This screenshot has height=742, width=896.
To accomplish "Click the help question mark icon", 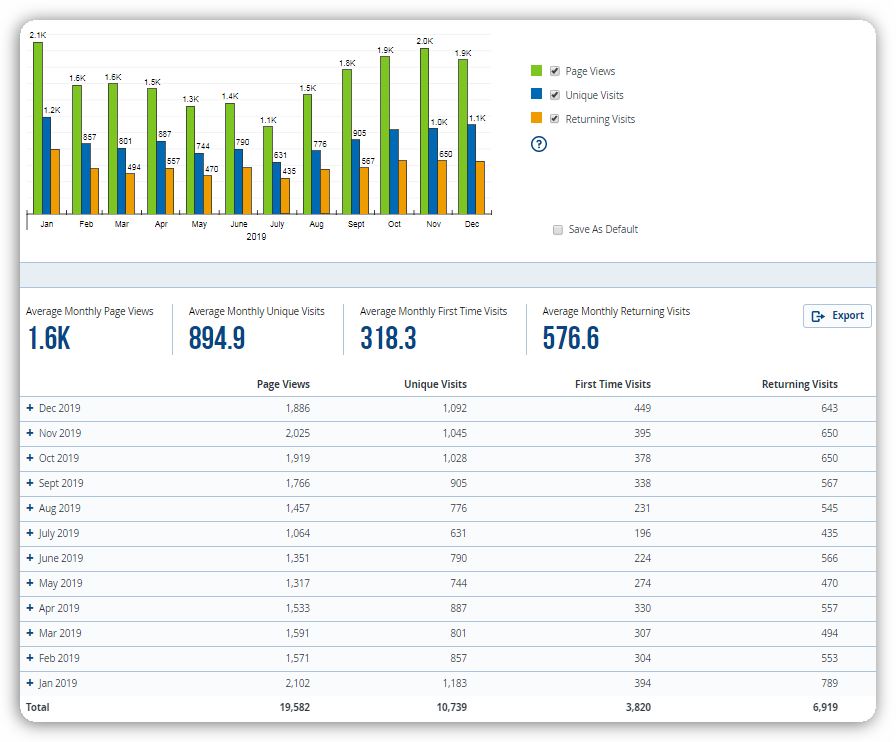I will 539,144.
